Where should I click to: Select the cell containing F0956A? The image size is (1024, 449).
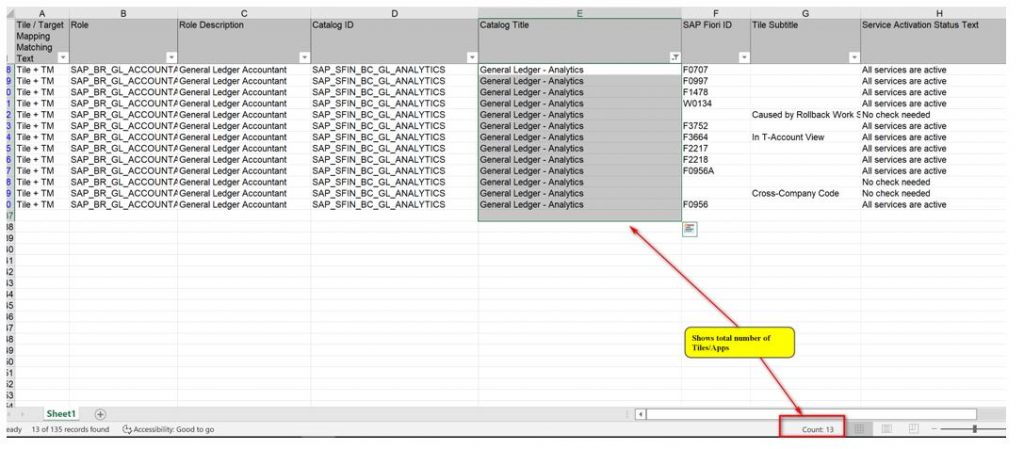click(716, 171)
